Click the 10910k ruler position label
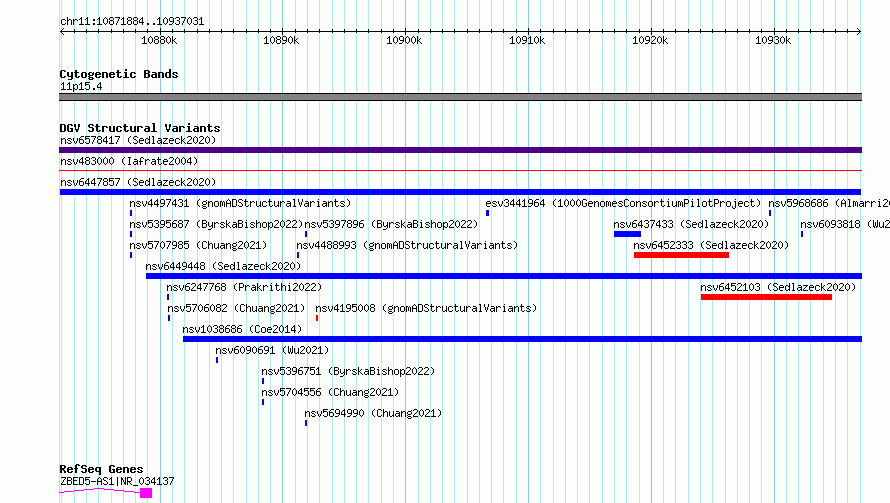Screen dimensions: 890x503 [x=527, y=40]
